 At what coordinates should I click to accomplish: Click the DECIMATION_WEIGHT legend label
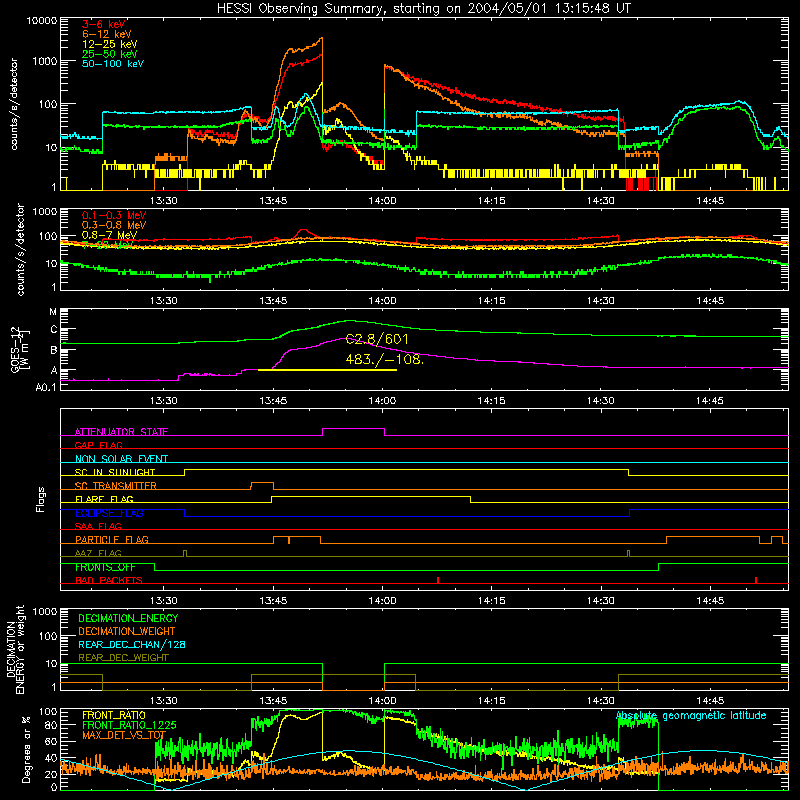pyautogui.click(x=127, y=631)
